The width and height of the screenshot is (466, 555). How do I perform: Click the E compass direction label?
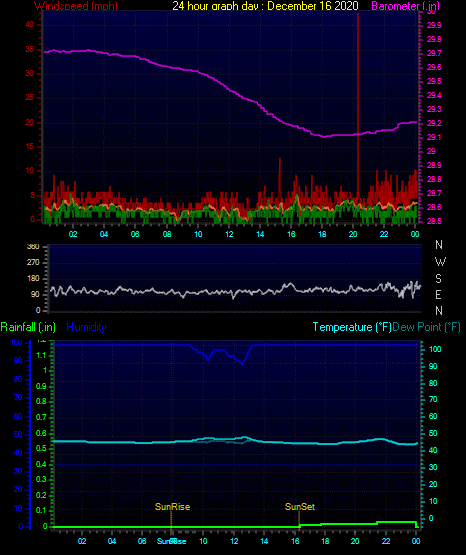coord(438,294)
